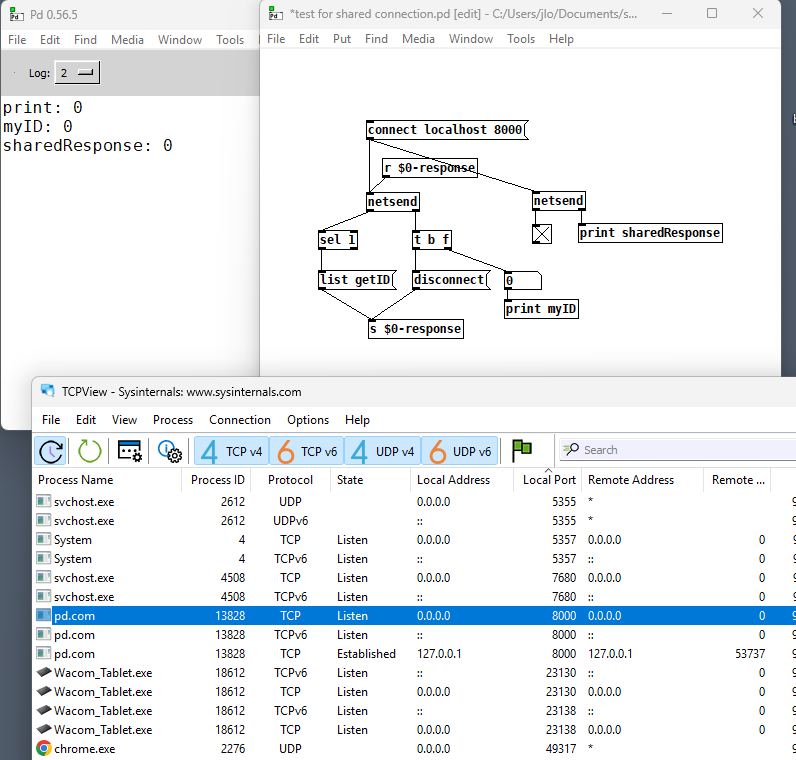Click the disconnect message box
The width and height of the screenshot is (796, 760).
[451, 280]
